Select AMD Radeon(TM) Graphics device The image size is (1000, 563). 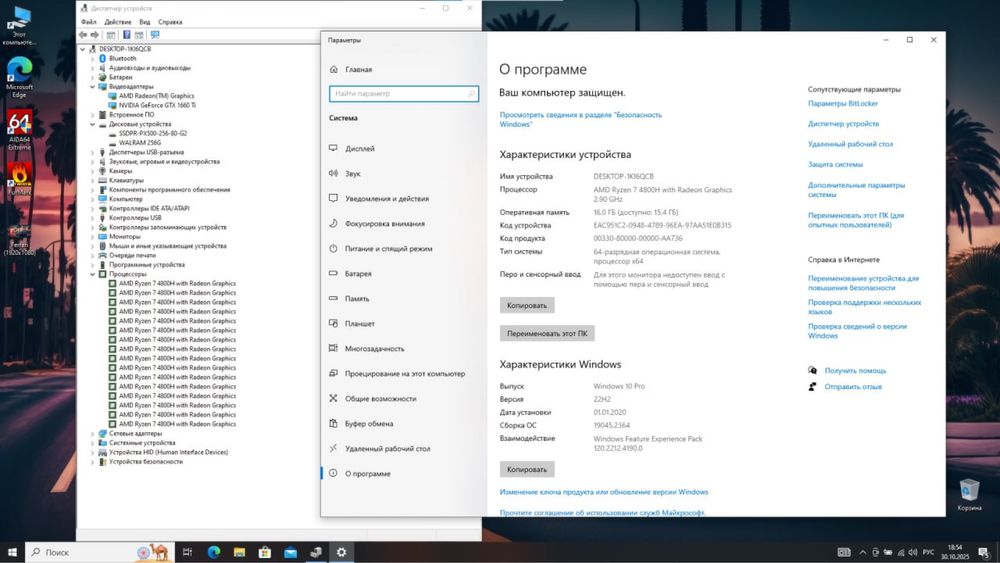156,96
